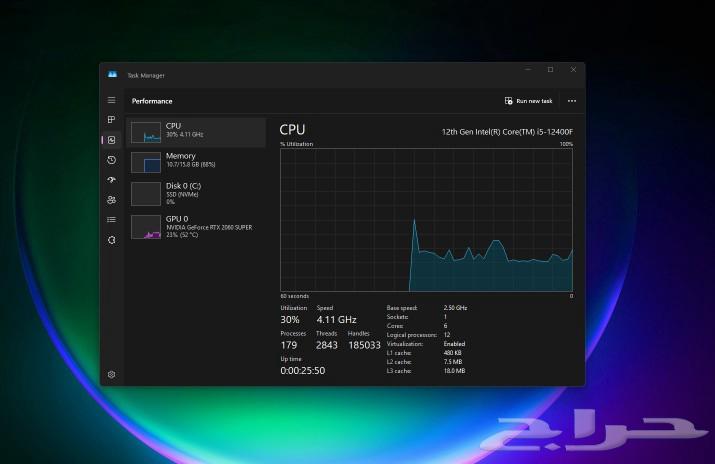The height and width of the screenshot is (464, 715).
Task: Select the CPU performance item
Action: (x=196, y=131)
